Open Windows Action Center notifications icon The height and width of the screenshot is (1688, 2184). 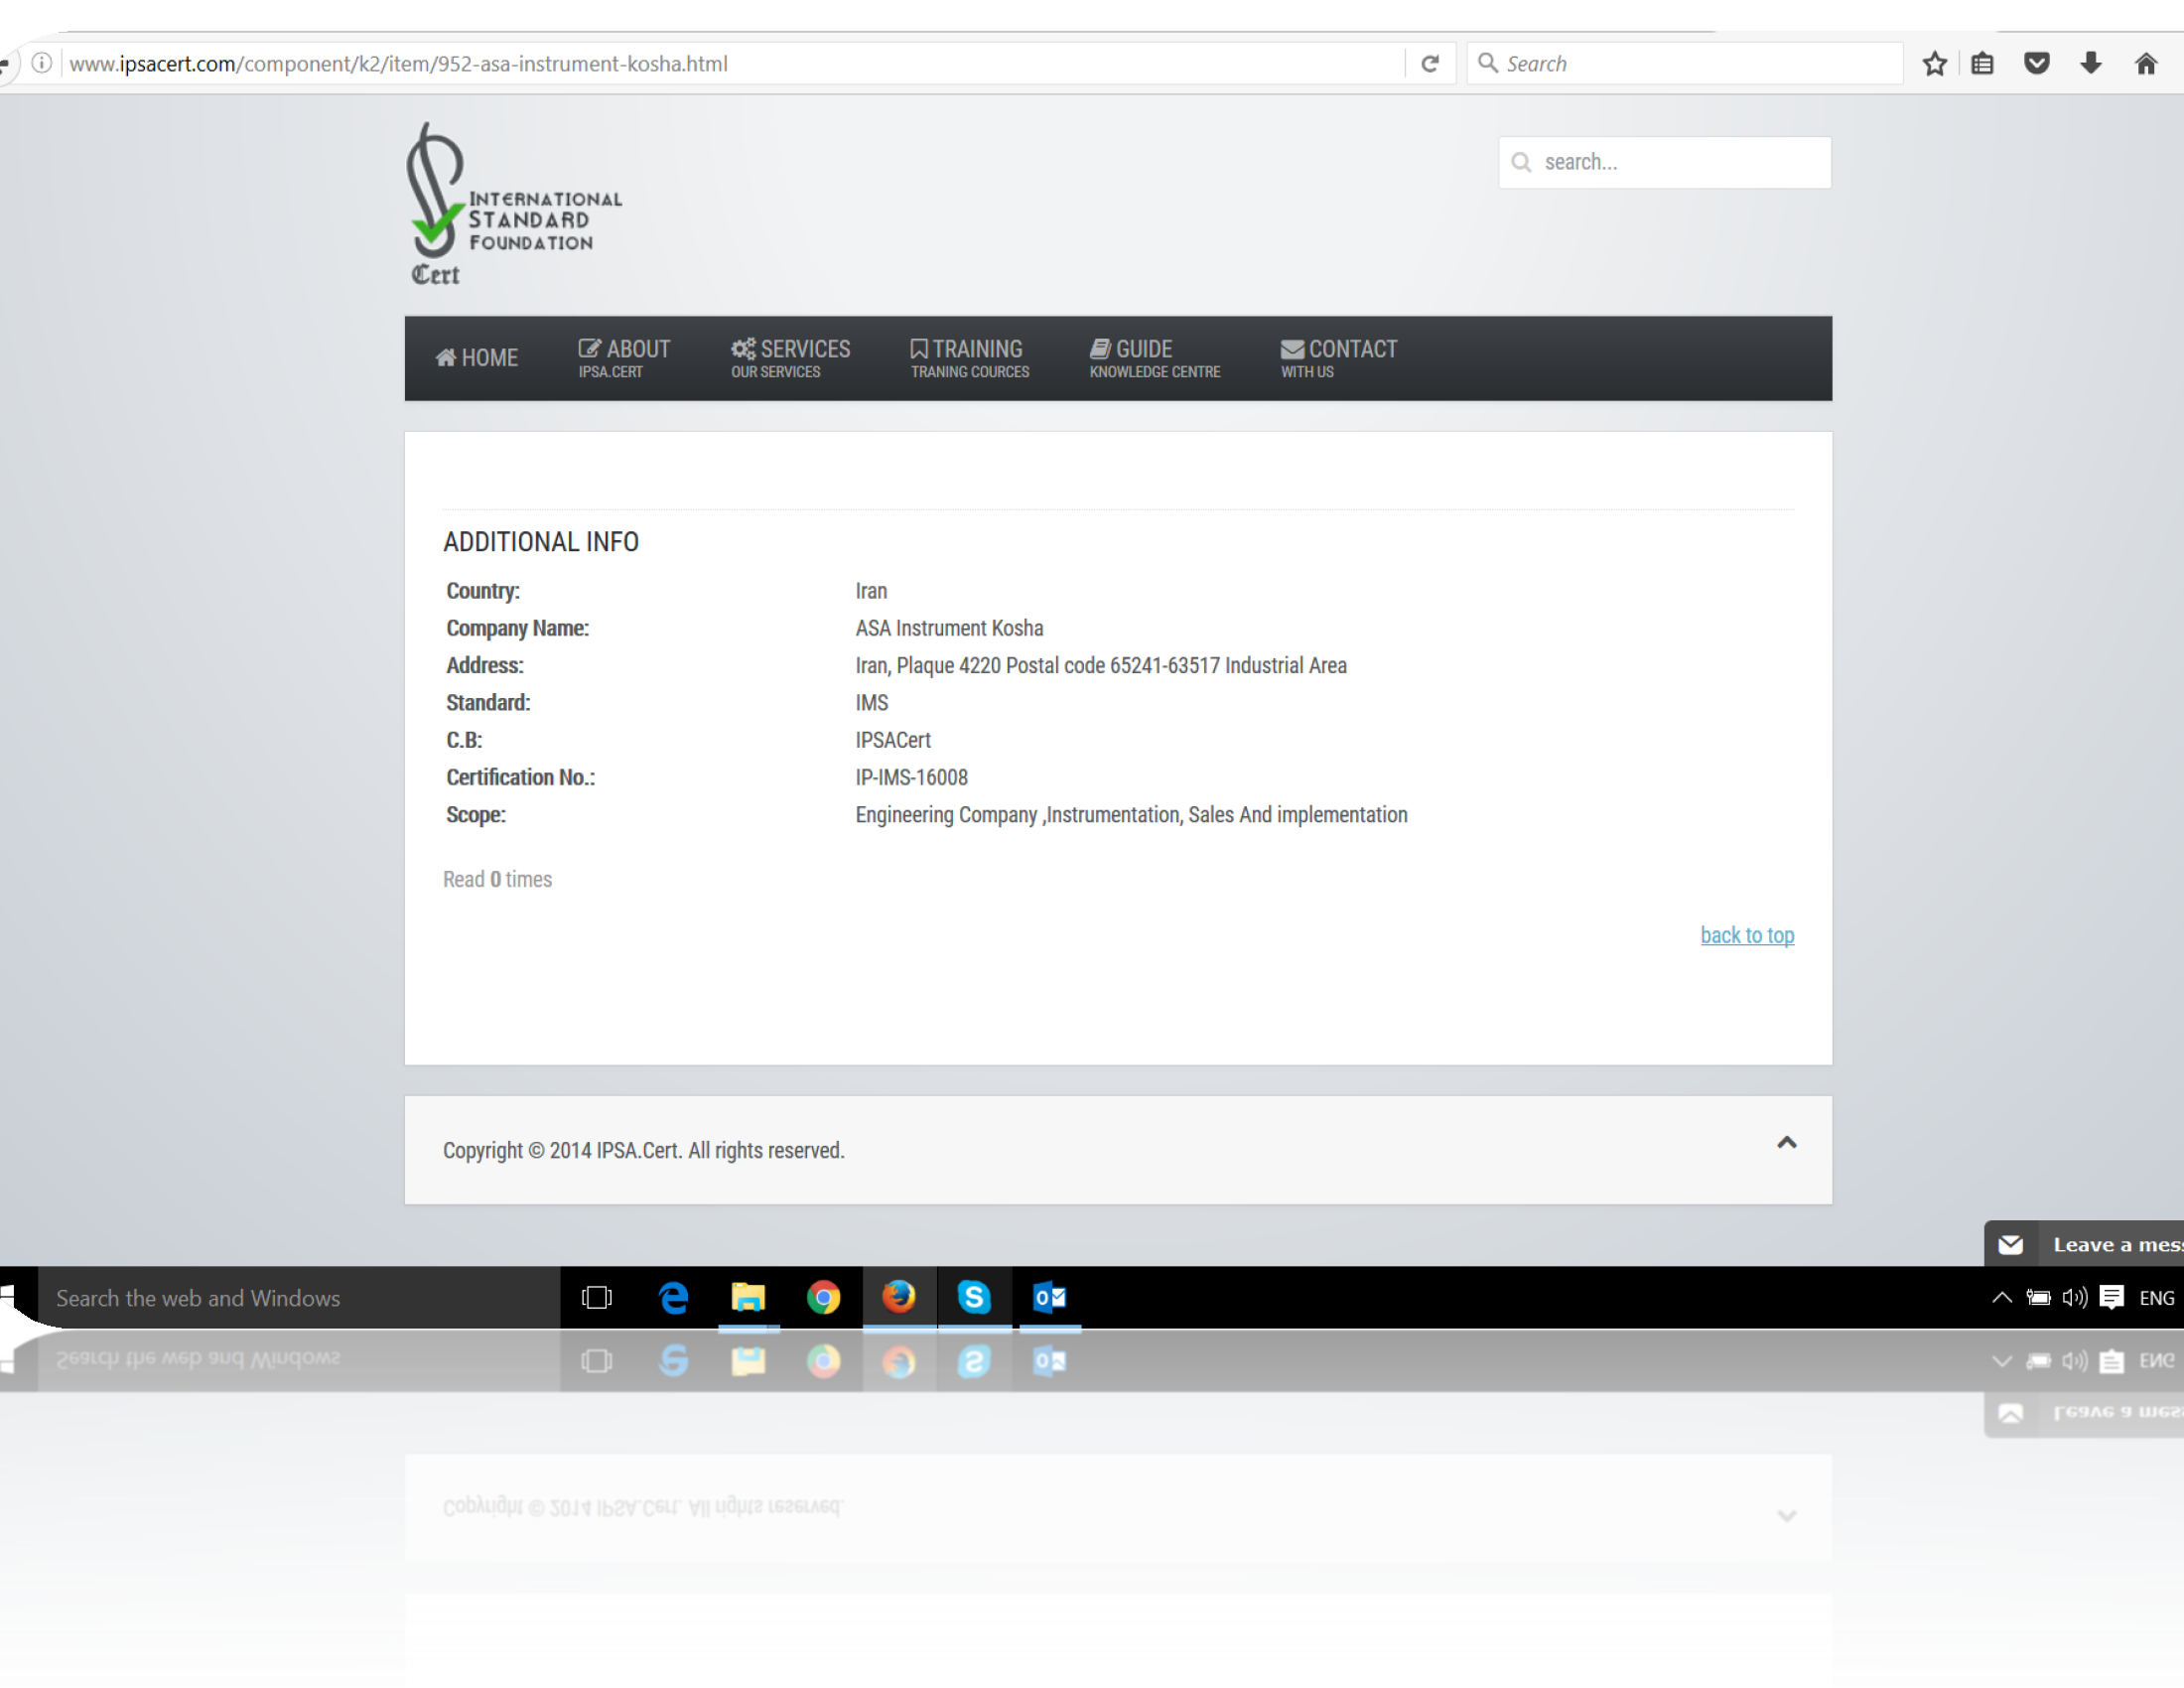point(2111,1297)
